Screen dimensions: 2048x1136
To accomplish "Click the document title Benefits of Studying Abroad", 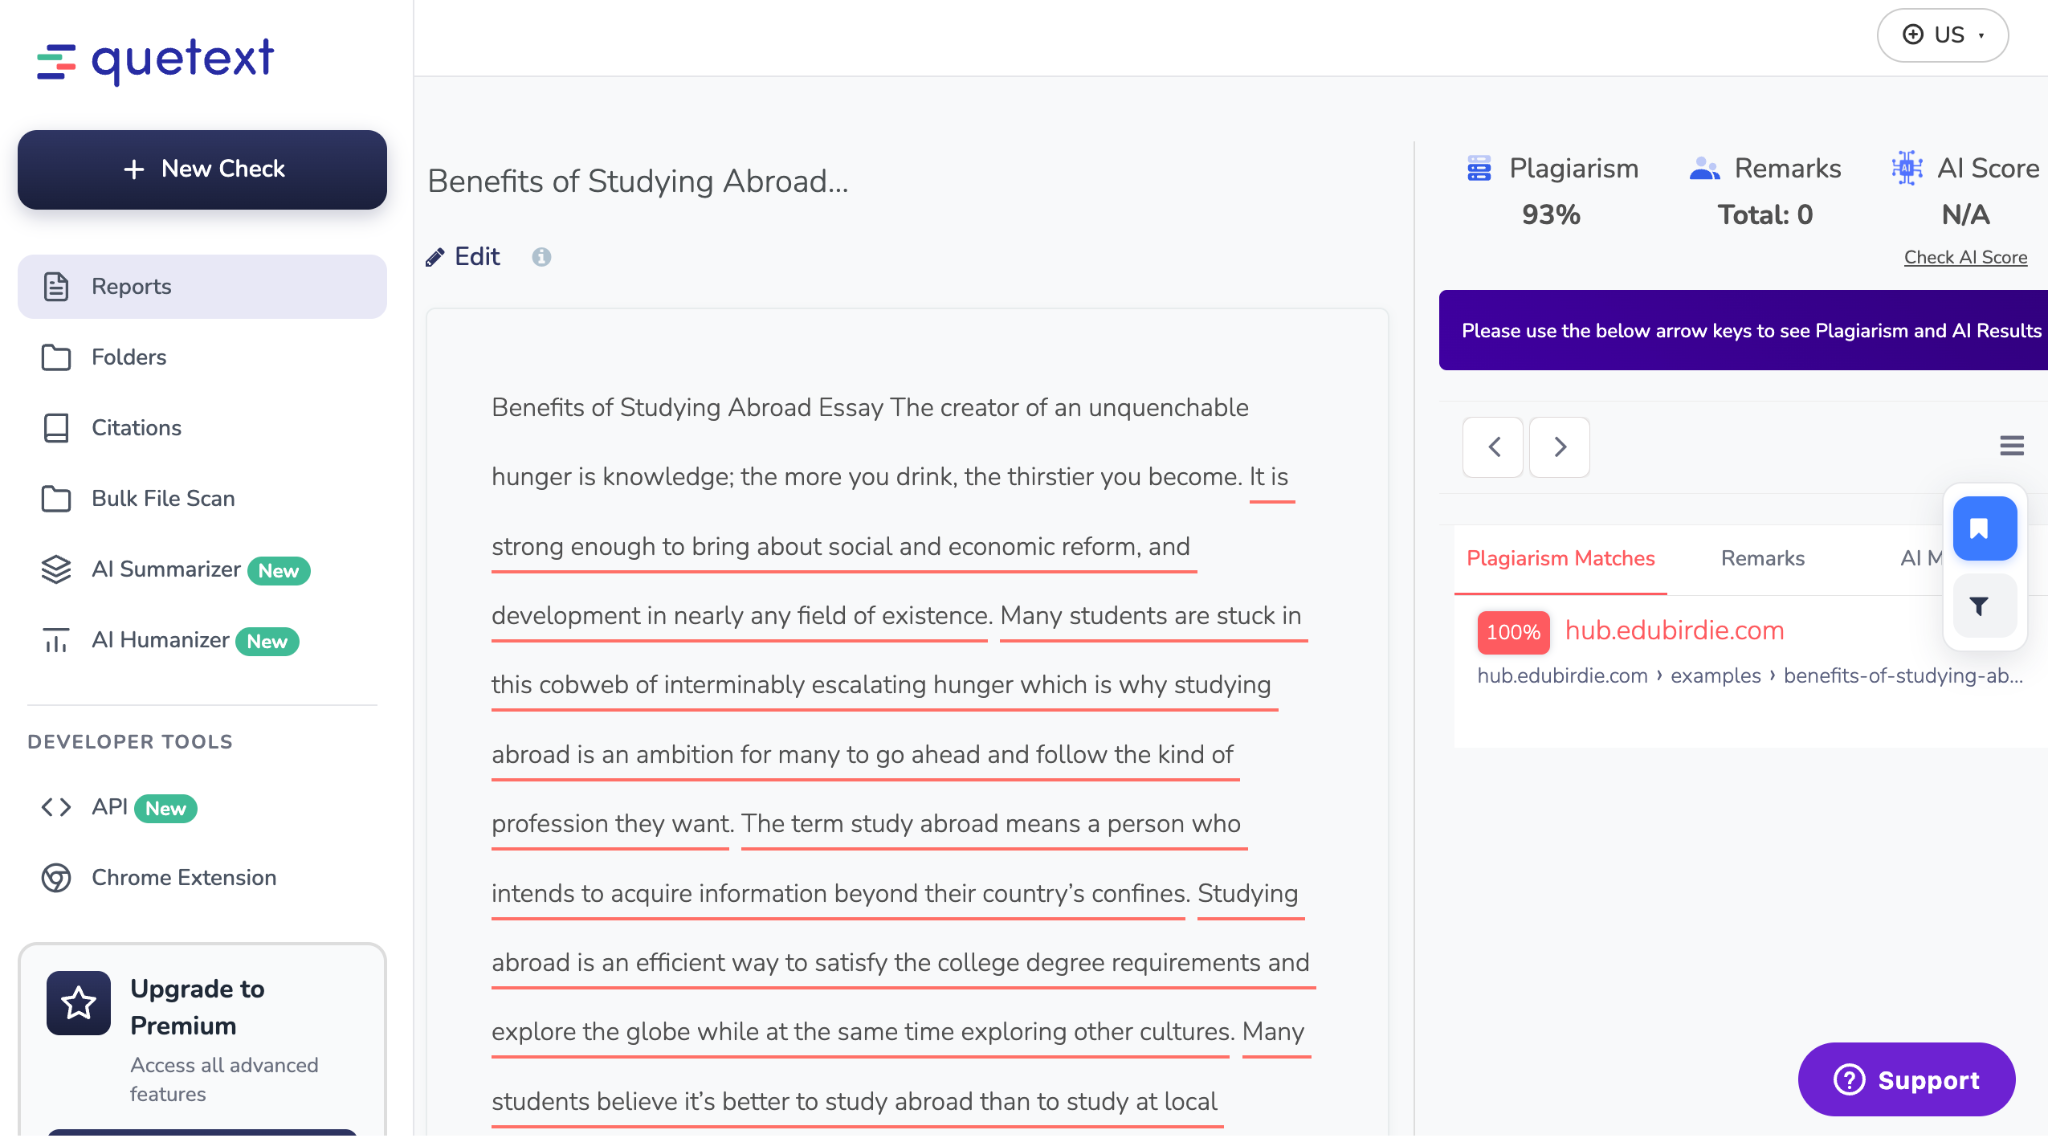I will click(638, 181).
